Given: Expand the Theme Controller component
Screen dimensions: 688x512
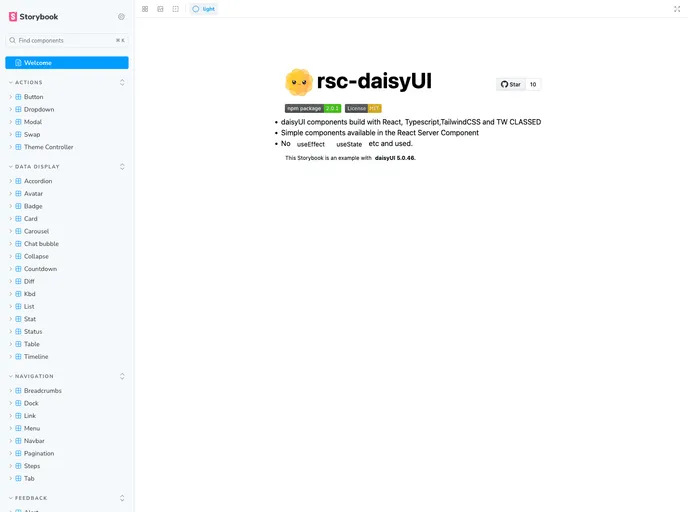Looking at the screenshot, I should pyautogui.click(x=67, y=147).
